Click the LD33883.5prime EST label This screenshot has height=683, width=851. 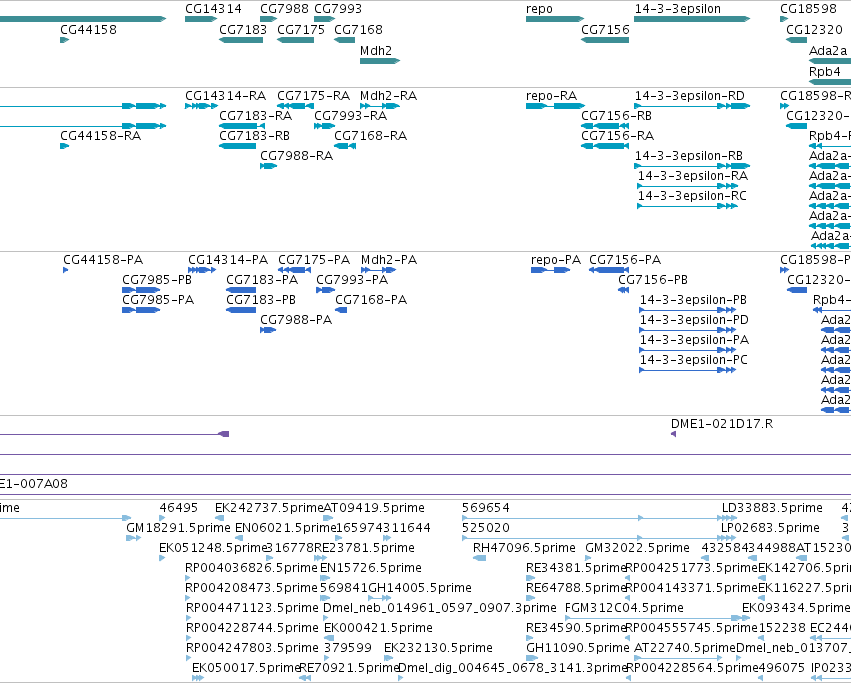[x=772, y=508]
